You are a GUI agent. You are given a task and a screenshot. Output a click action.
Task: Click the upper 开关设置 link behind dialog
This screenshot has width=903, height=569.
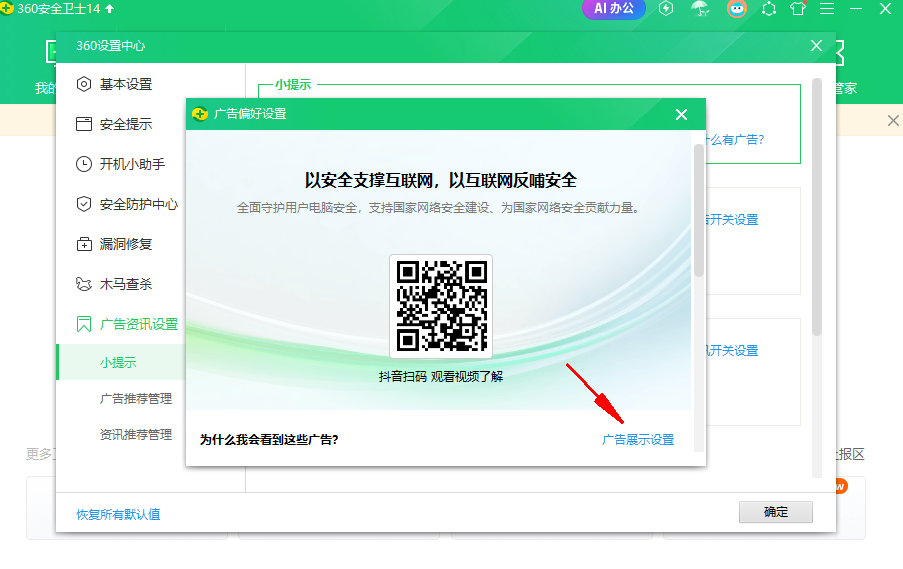pos(732,219)
